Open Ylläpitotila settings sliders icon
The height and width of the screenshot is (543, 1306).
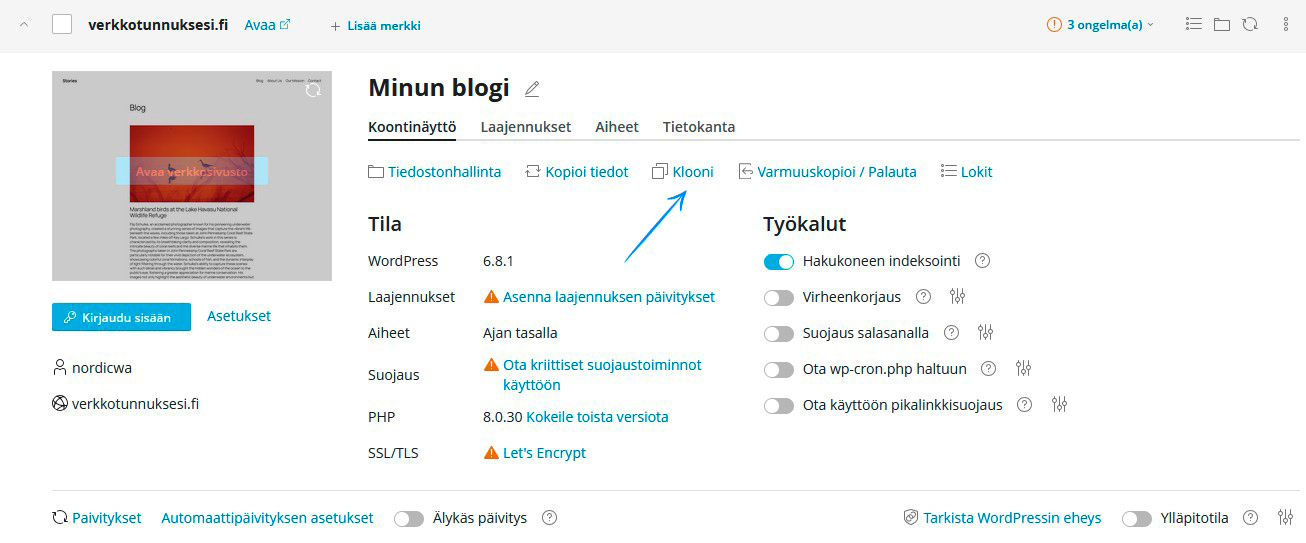(1286, 518)
